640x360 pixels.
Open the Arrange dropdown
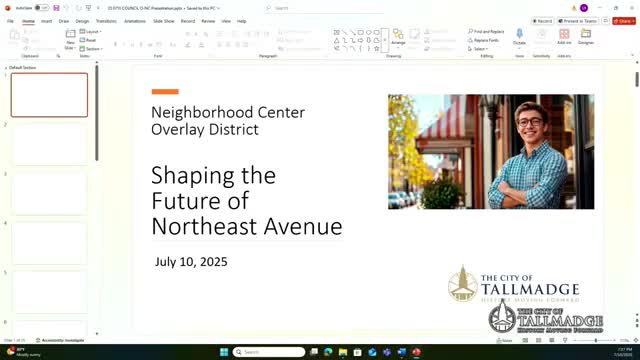pyautogui.click(x=398, y=38)
